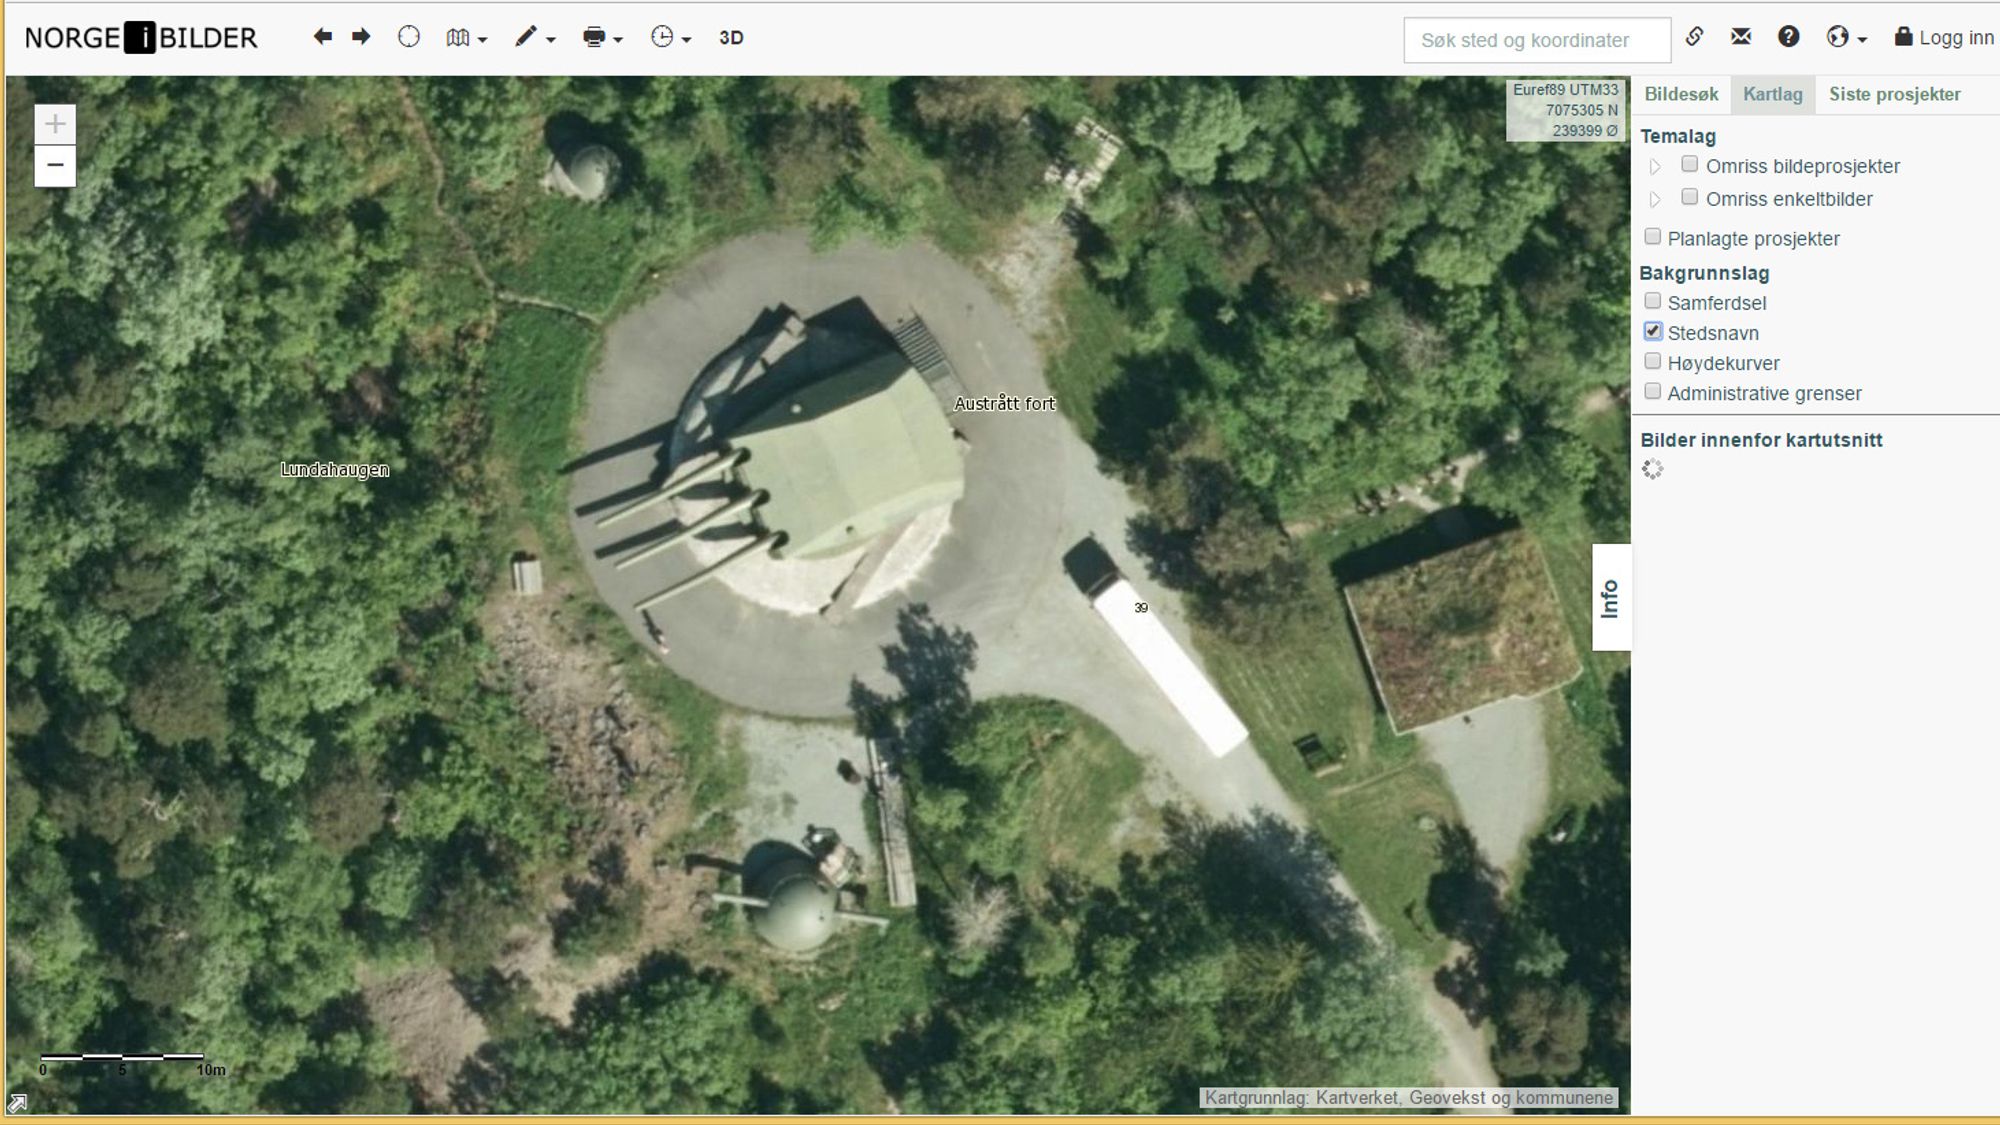Viewport: 2000px width, 1125px height.
Task: Click the Lundahaugen place label
Action: click(335, 470)
